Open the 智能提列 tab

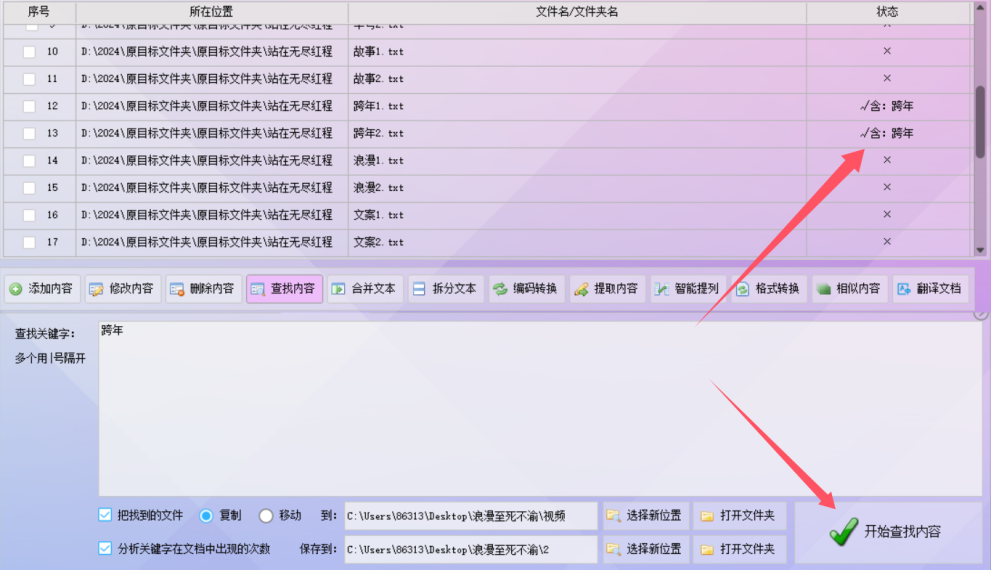coord(686,289)
